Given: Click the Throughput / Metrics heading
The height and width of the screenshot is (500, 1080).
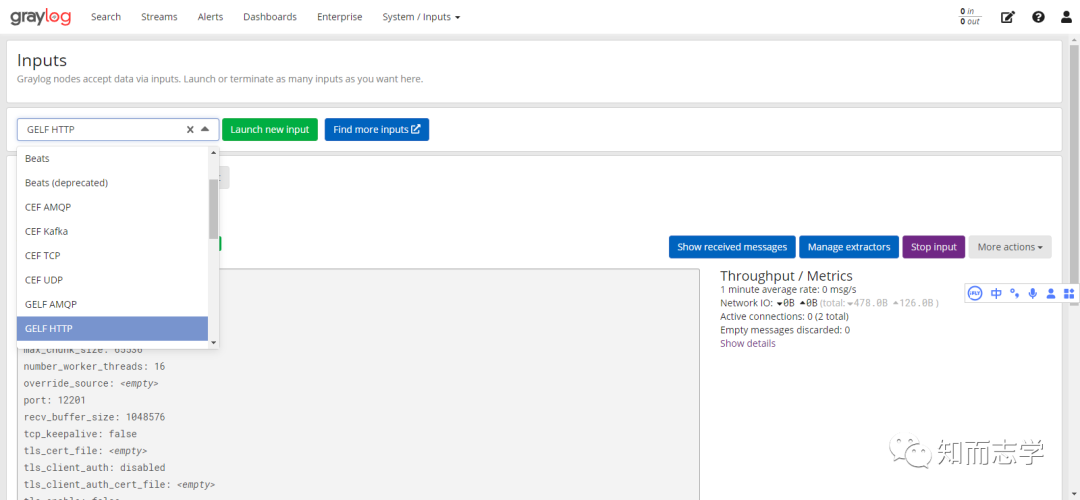Looking at the screenshot, I should click(787, 276).
